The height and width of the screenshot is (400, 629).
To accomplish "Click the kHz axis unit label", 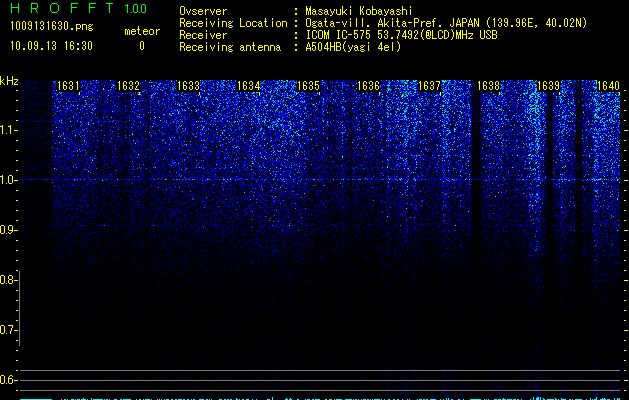I will [9, 81].
